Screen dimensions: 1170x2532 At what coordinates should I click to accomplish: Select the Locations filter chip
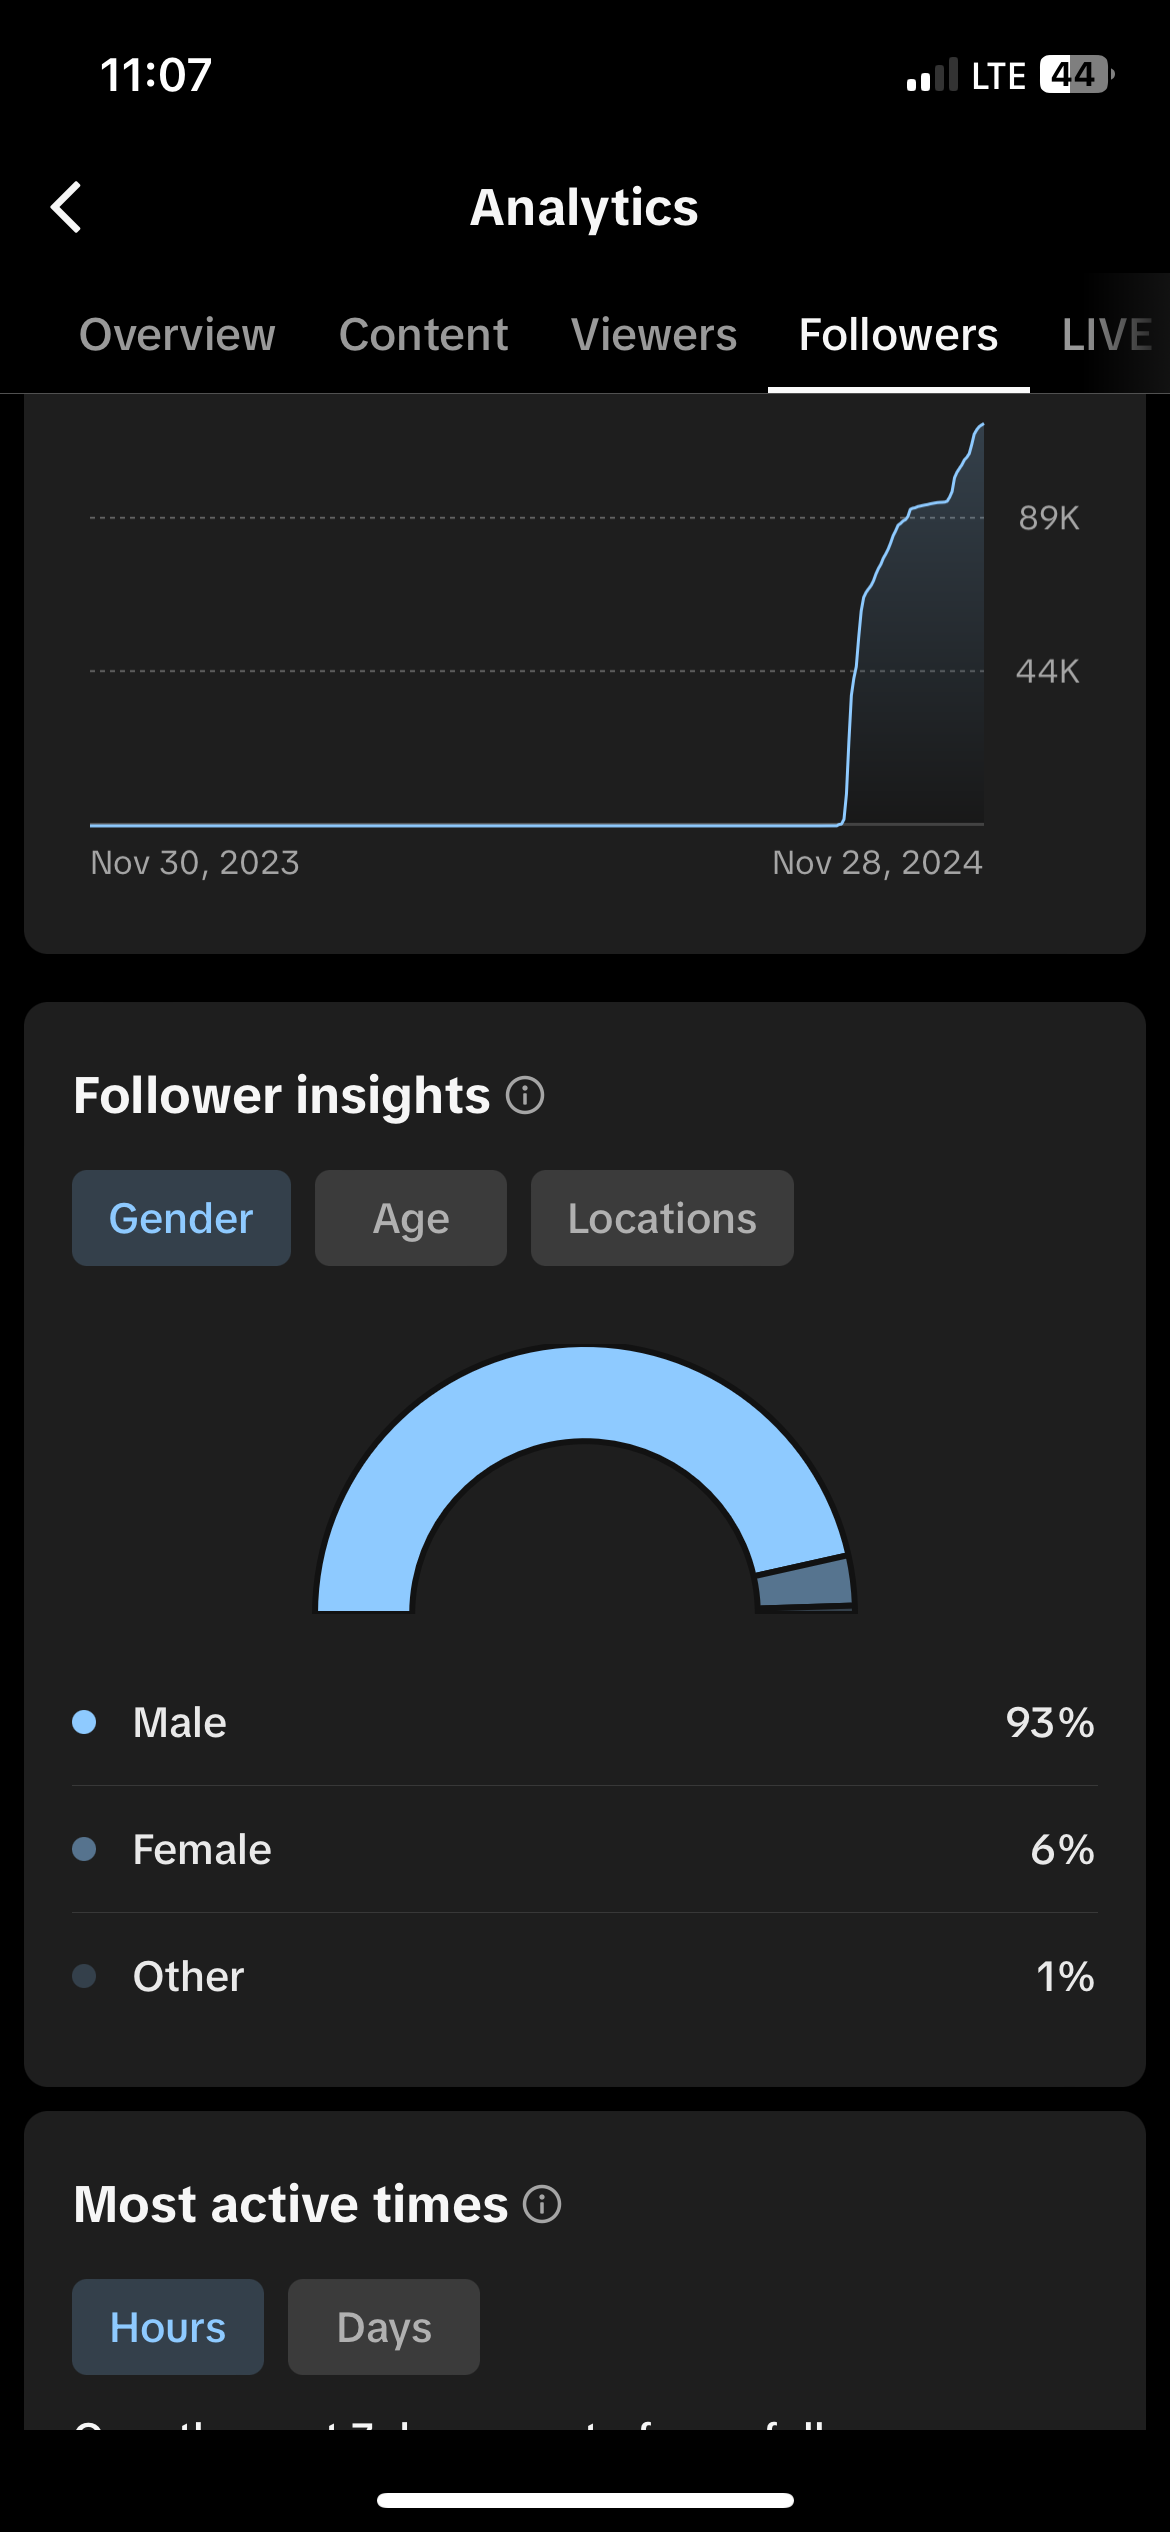662,1218
